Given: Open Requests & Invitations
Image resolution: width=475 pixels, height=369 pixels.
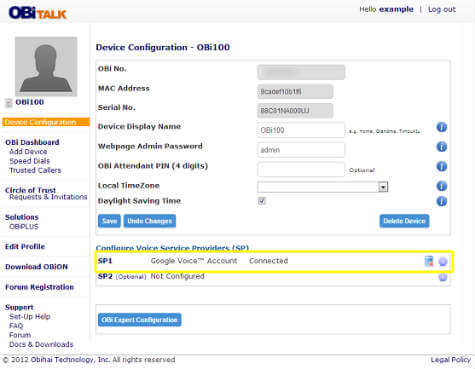Looking at the screenshot, I should click(48, 197).
